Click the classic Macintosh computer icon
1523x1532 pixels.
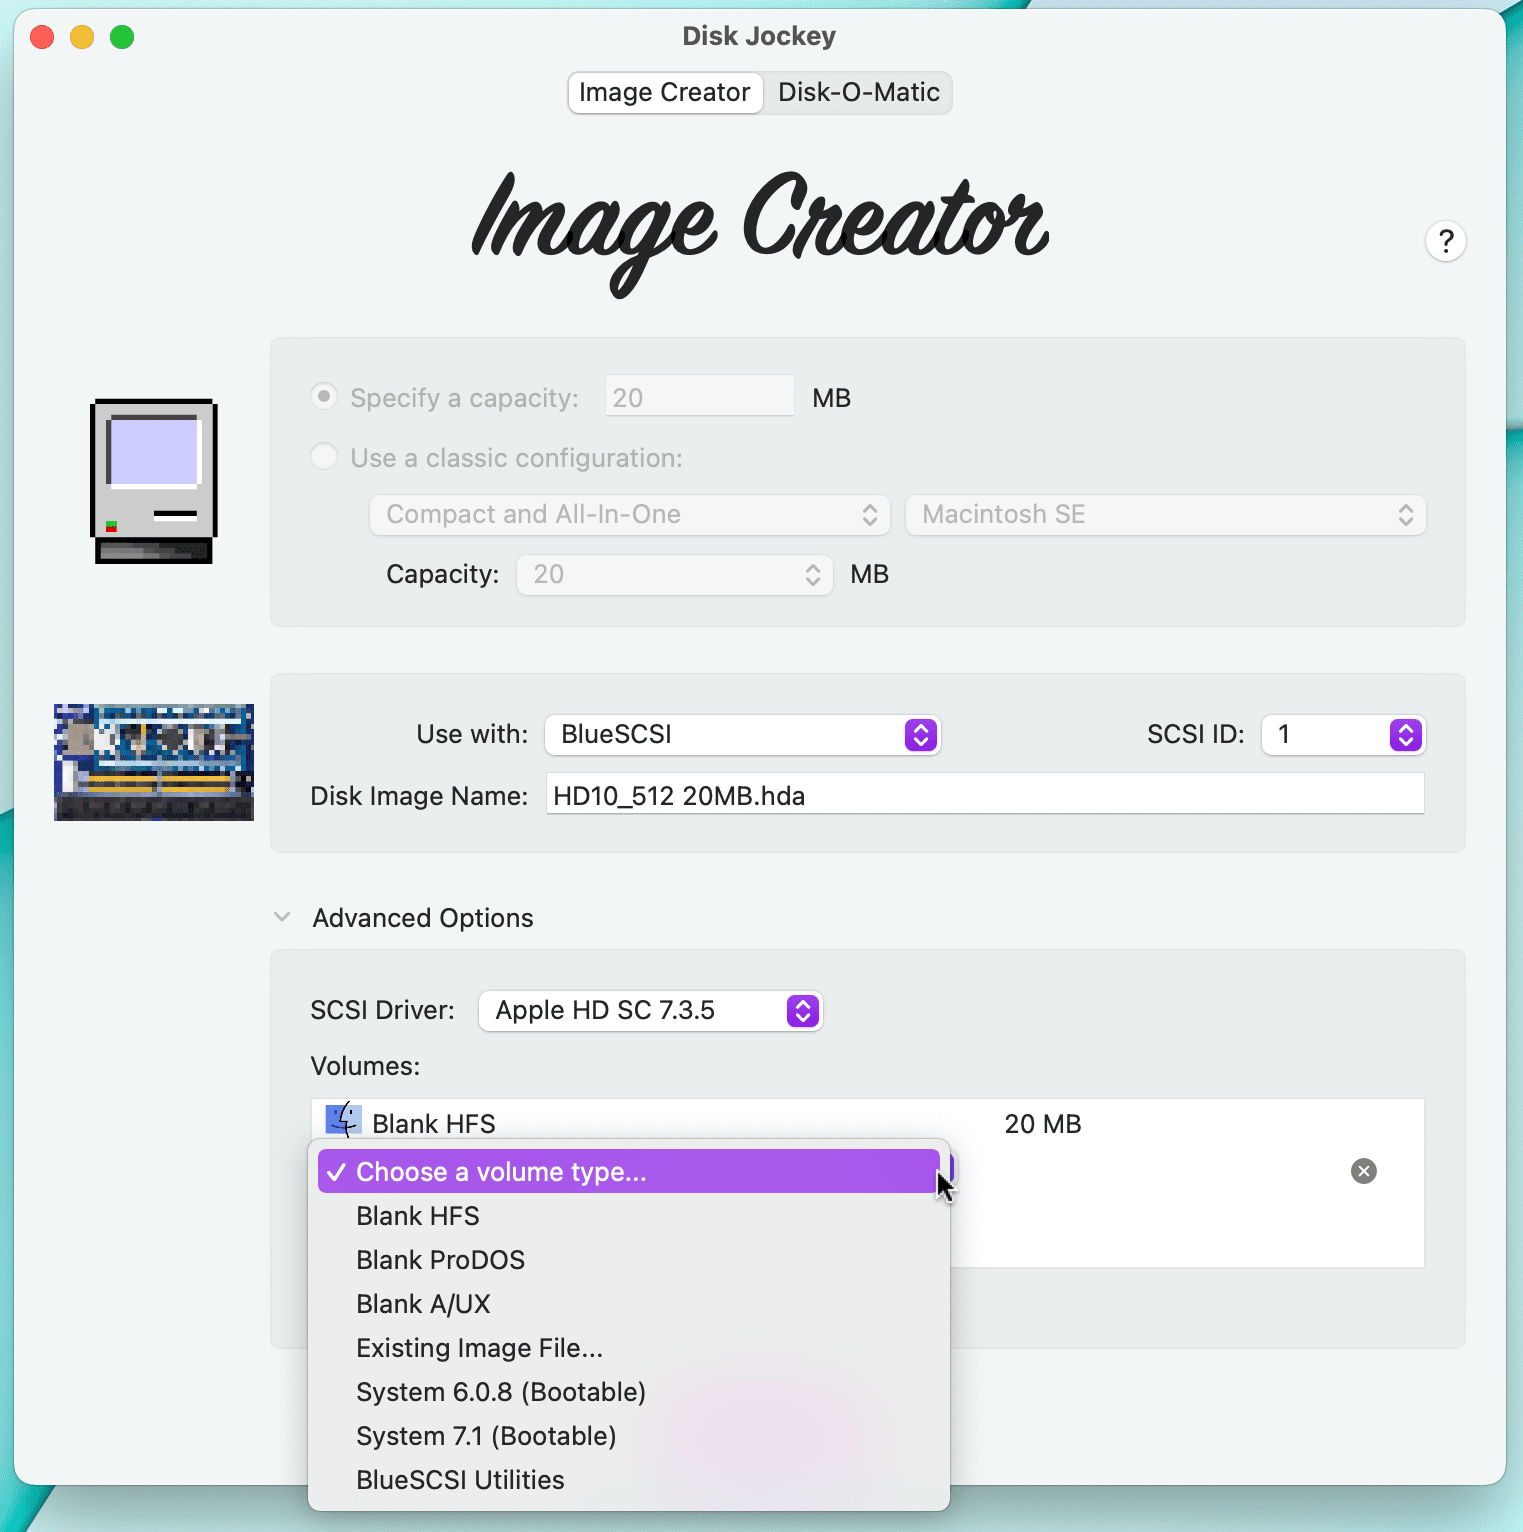(154, 482)
